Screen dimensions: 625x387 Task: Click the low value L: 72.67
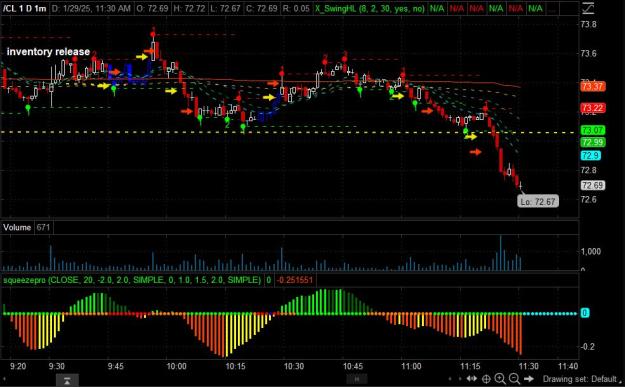click(225, 8)
